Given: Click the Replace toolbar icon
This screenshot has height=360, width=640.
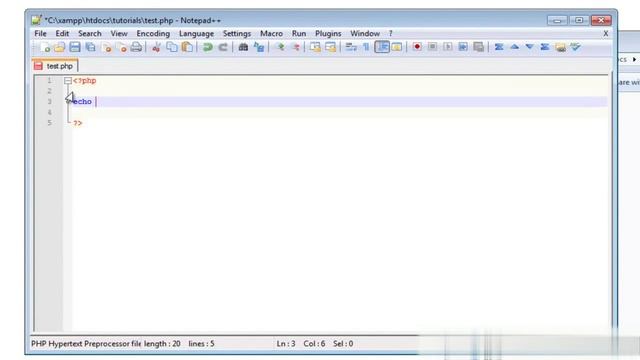Looking at the screenshot, I should (x=259, y=47).
